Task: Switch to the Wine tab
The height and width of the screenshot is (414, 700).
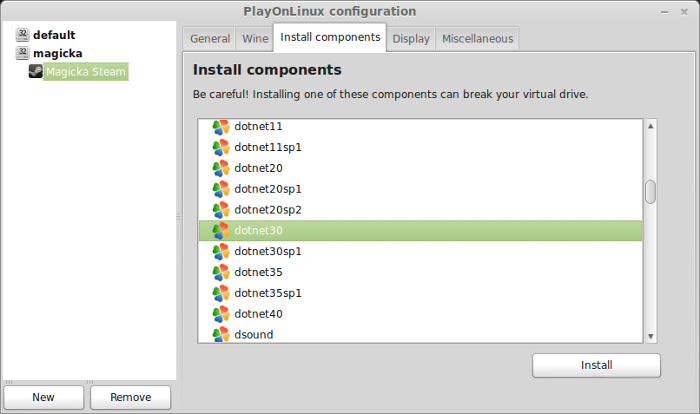Action: (255, 39)
